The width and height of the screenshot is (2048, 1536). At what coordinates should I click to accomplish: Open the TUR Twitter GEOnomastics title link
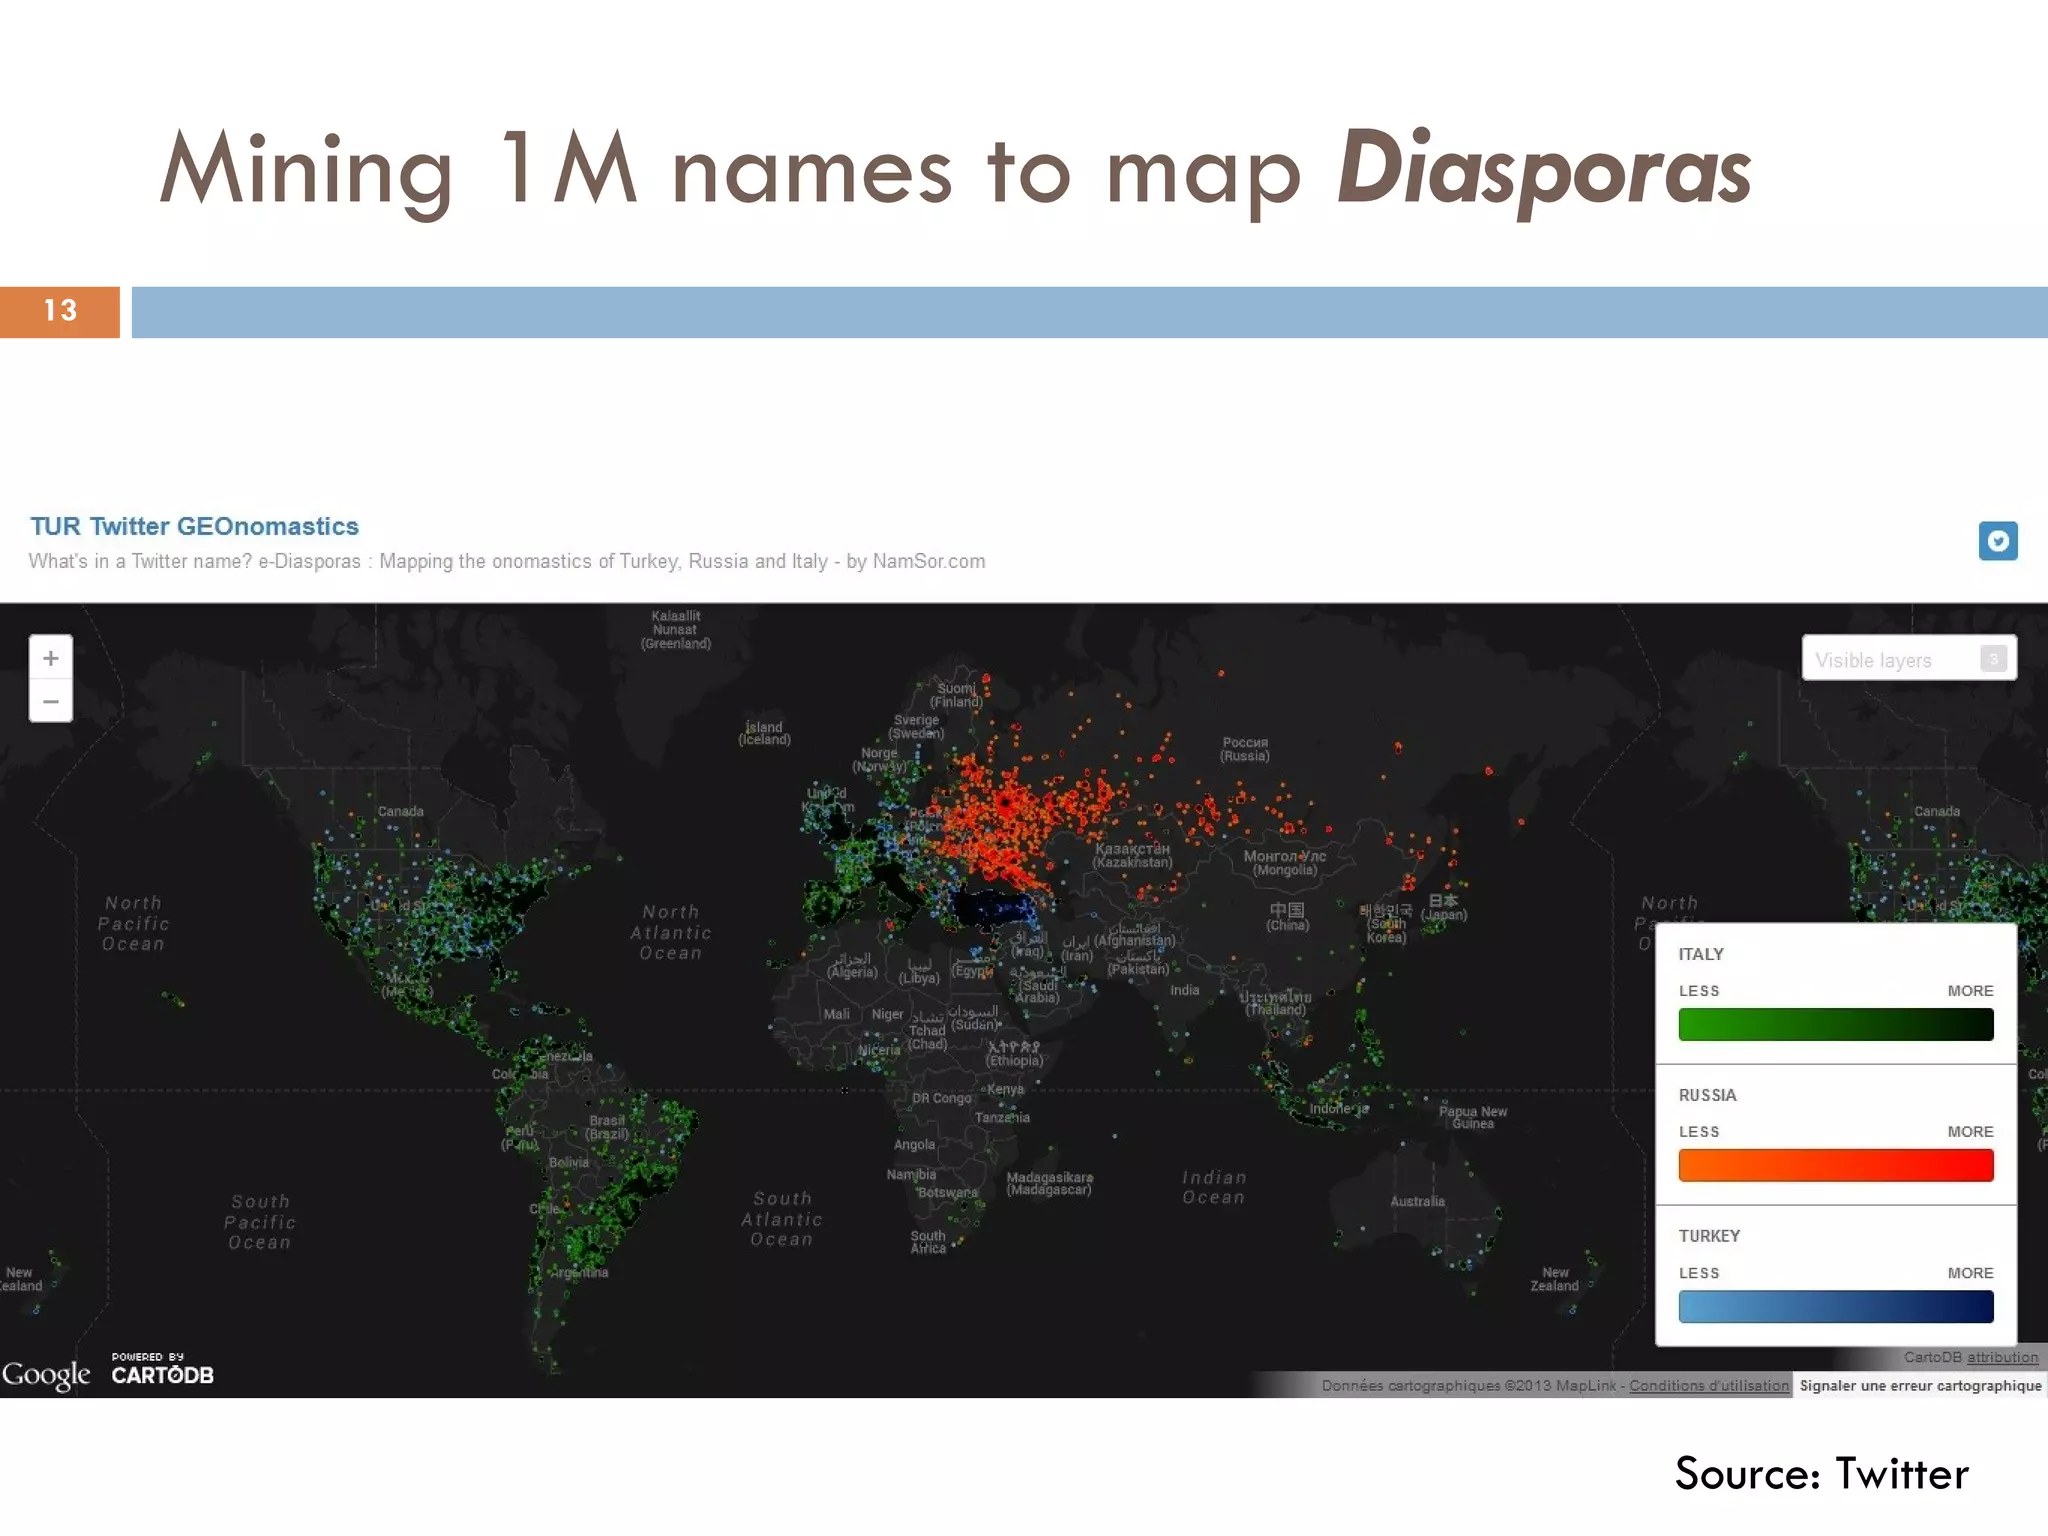pyautogui.click(x=194, y=526)
